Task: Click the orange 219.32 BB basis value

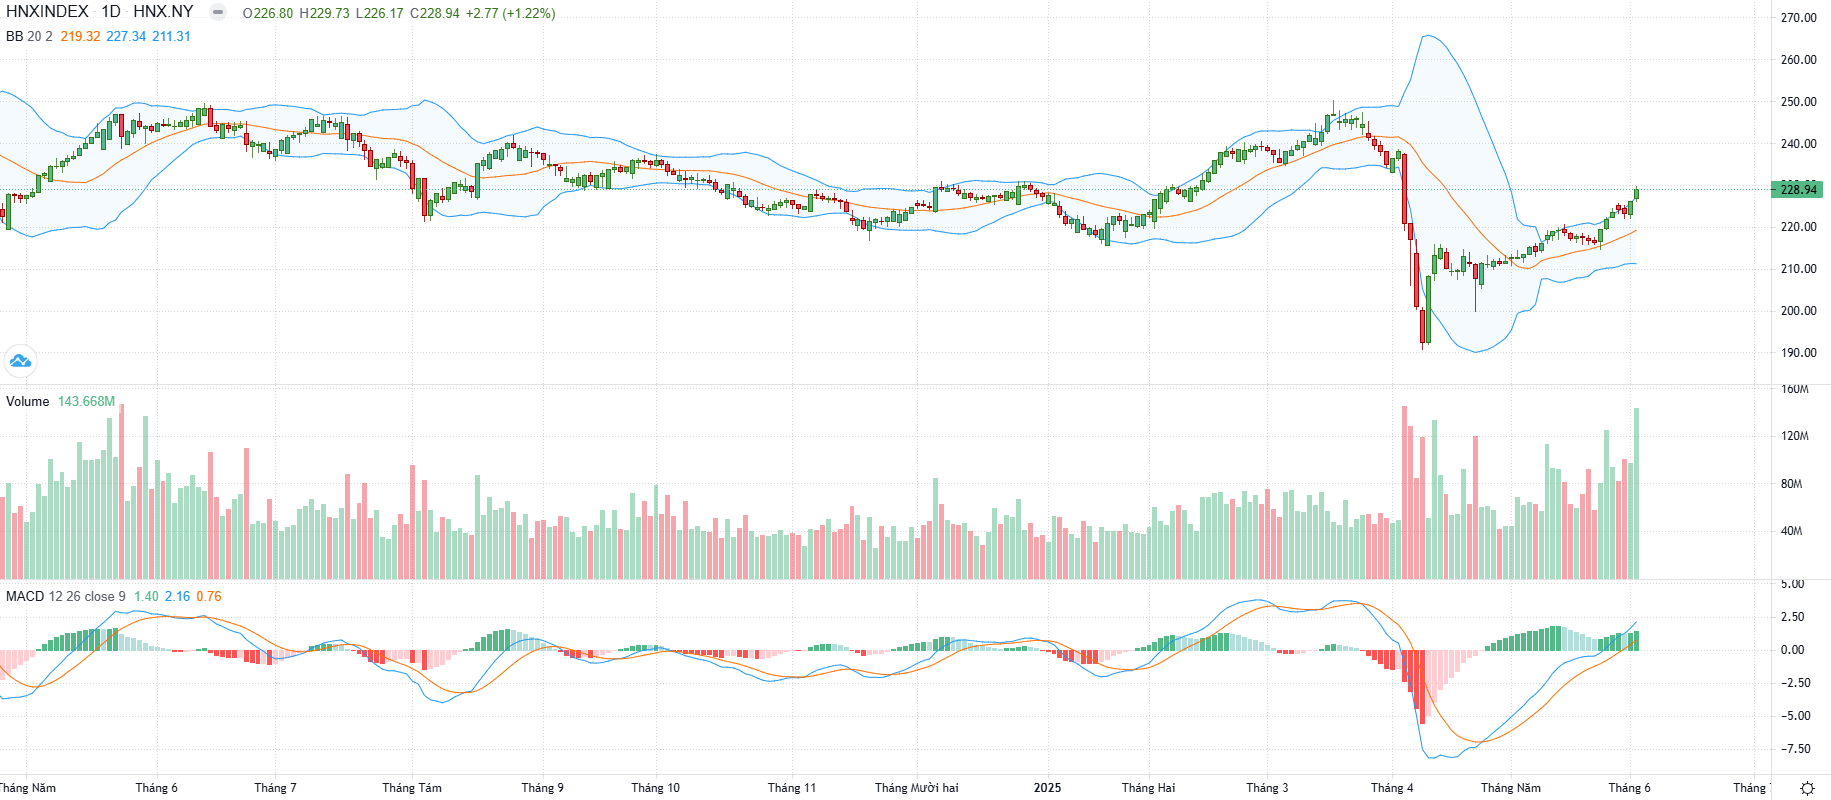Action: 80,36
